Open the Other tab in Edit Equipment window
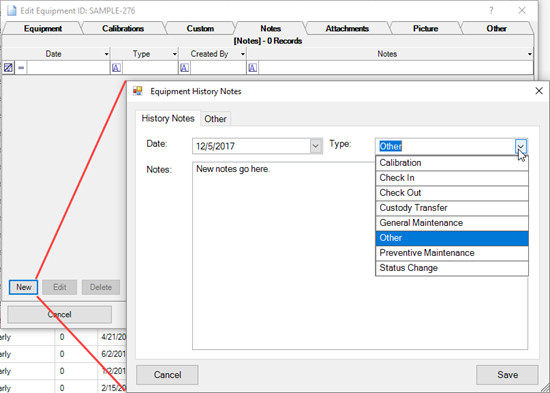This screenshot has width=550, height=393. [496, 28]
